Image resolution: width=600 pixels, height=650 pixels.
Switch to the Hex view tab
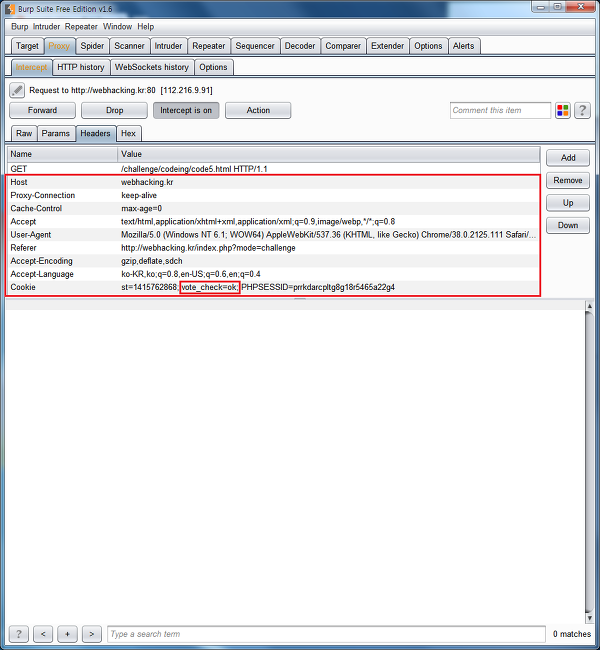click(129, 133)
